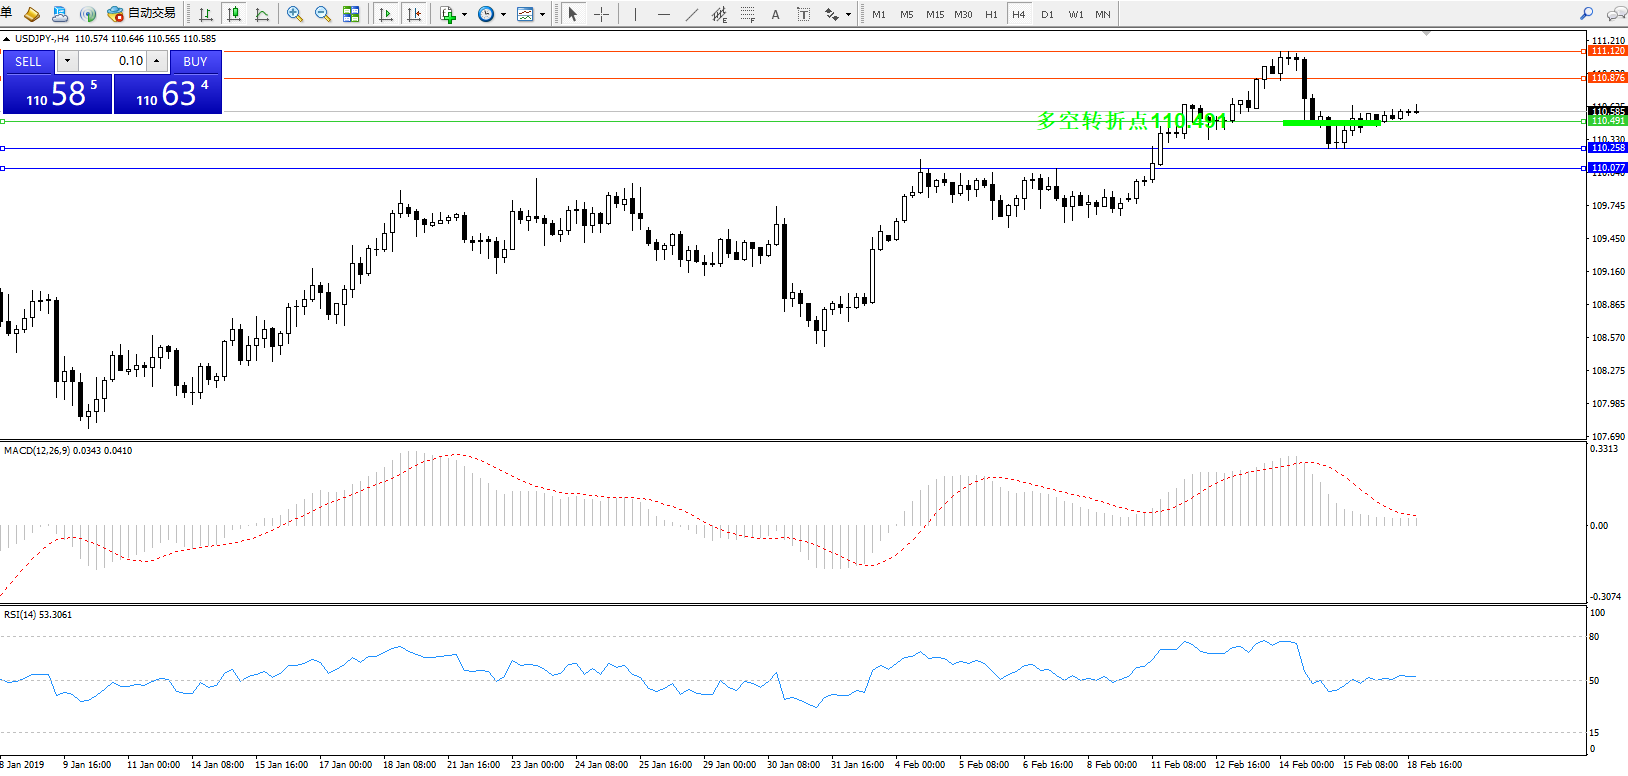The height and width of the screenshot is (776, 1628).
Task: Open the periodicity clock dropdown arrow
Action: (x=503, y=14)
